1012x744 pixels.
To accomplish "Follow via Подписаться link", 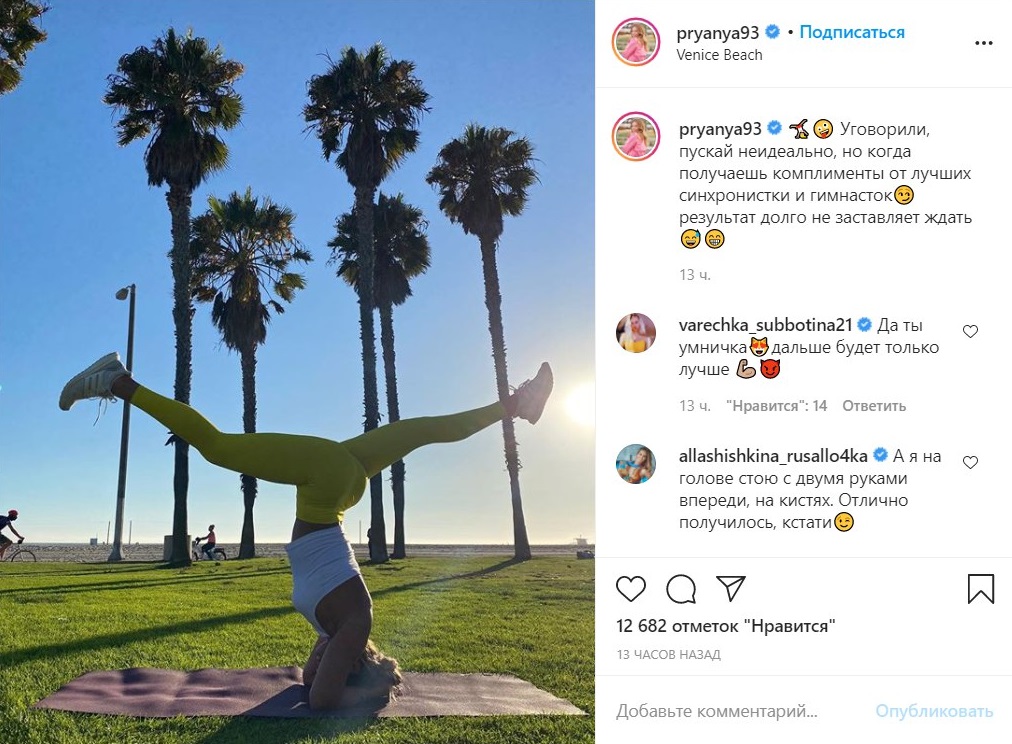I will tap(852, 32).
